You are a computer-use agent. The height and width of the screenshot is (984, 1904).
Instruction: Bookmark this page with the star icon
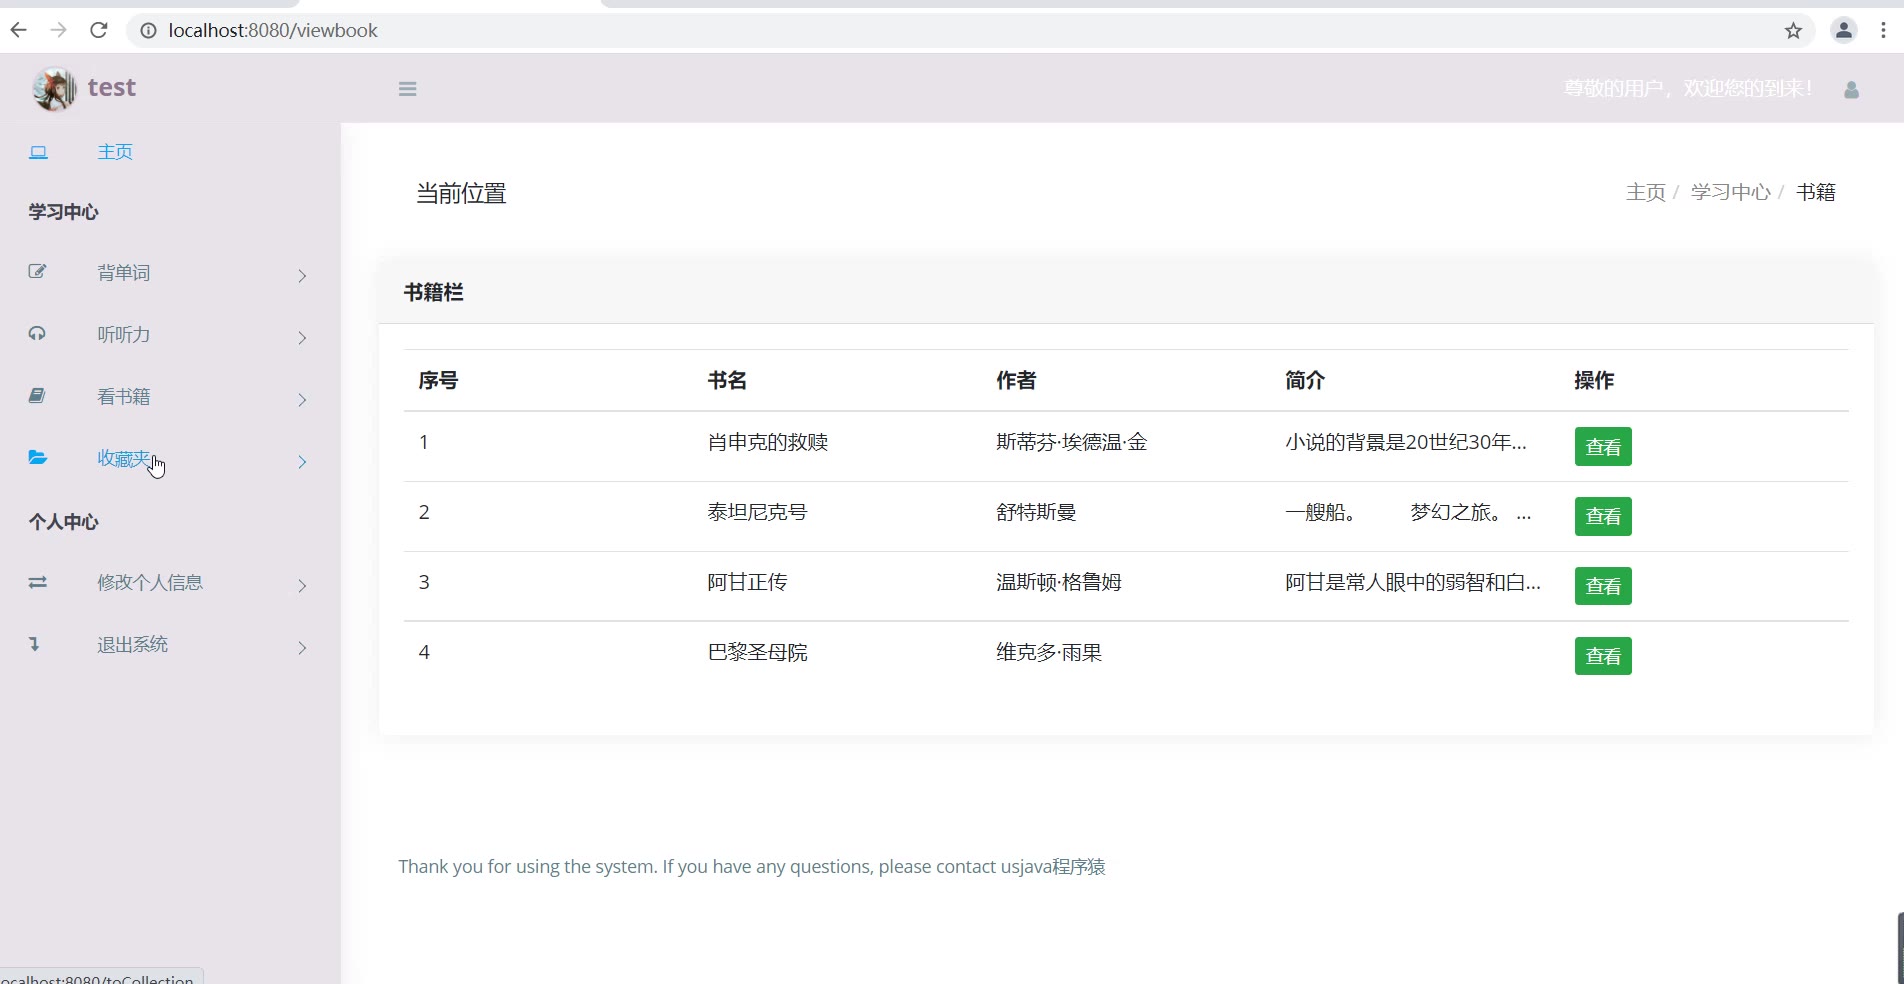point(1793,31)
